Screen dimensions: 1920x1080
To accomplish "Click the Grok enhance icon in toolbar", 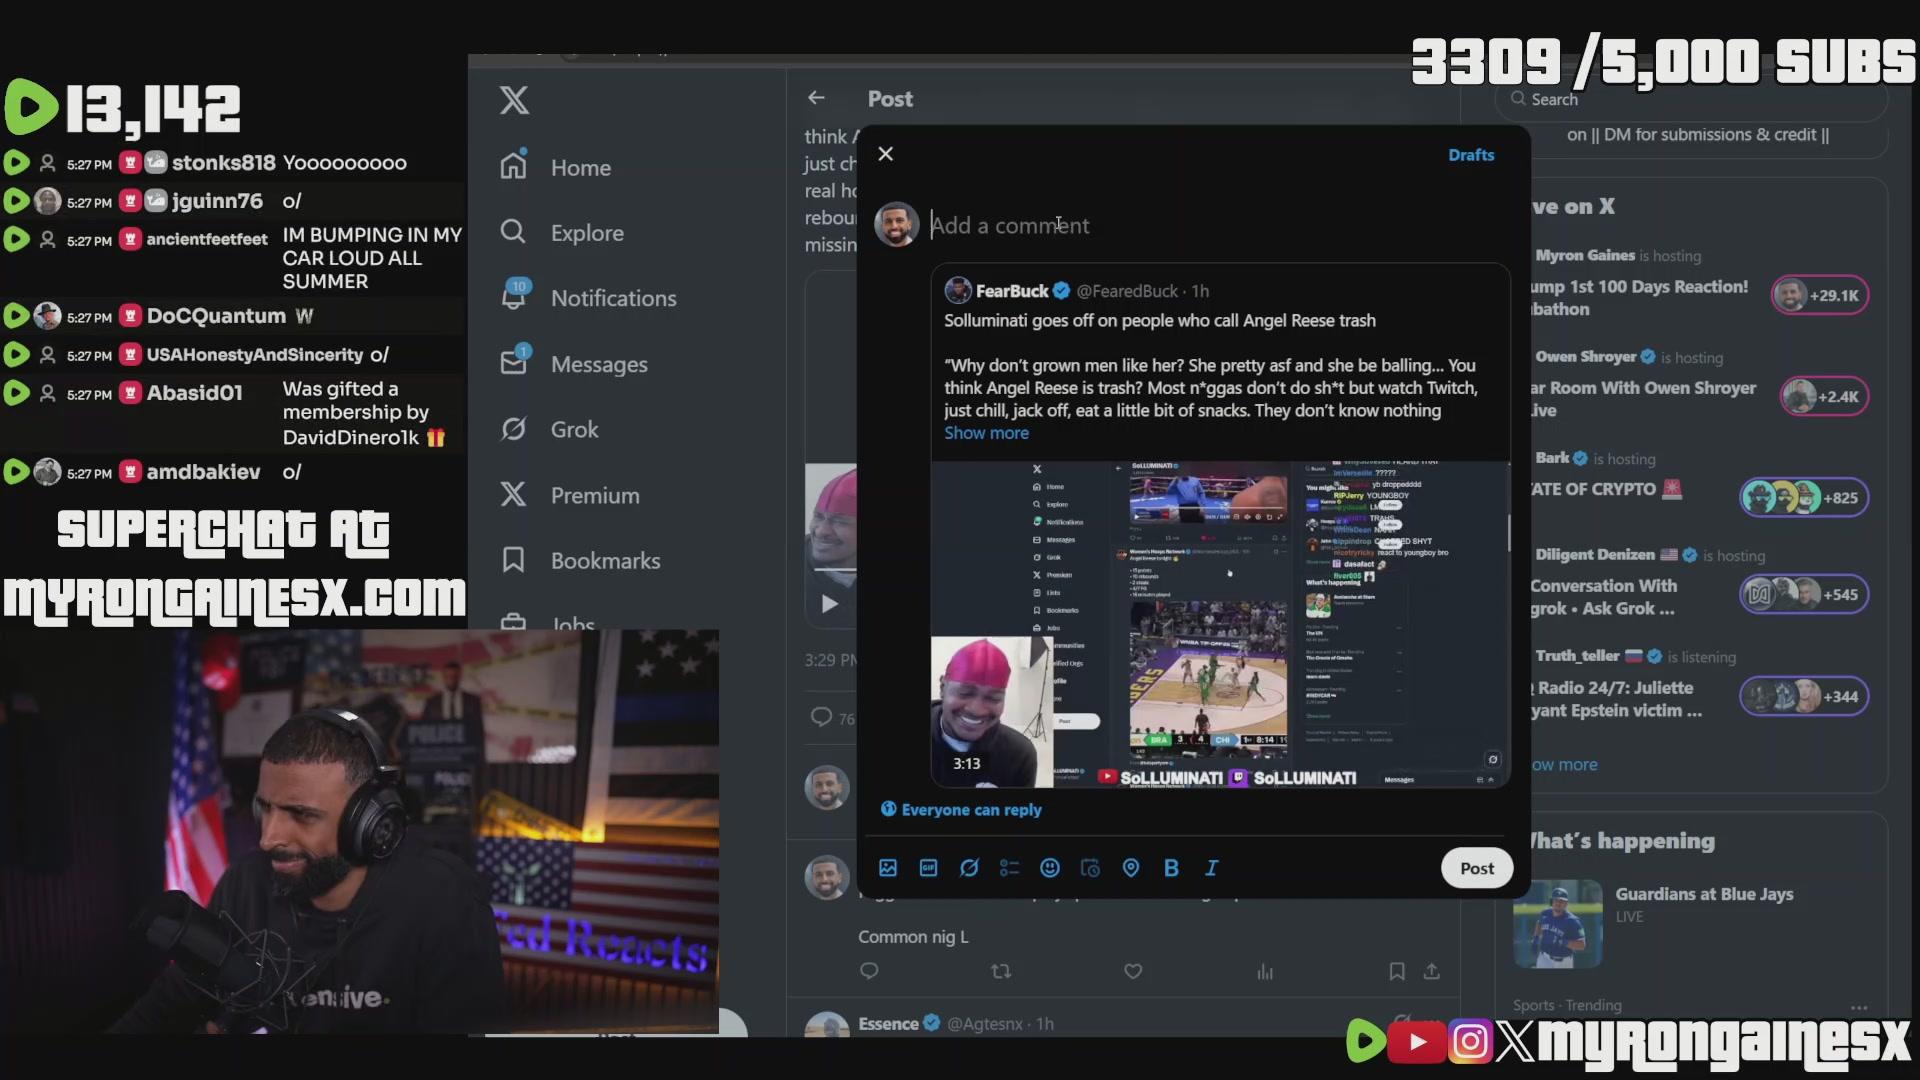I will (x=969, y=868).
